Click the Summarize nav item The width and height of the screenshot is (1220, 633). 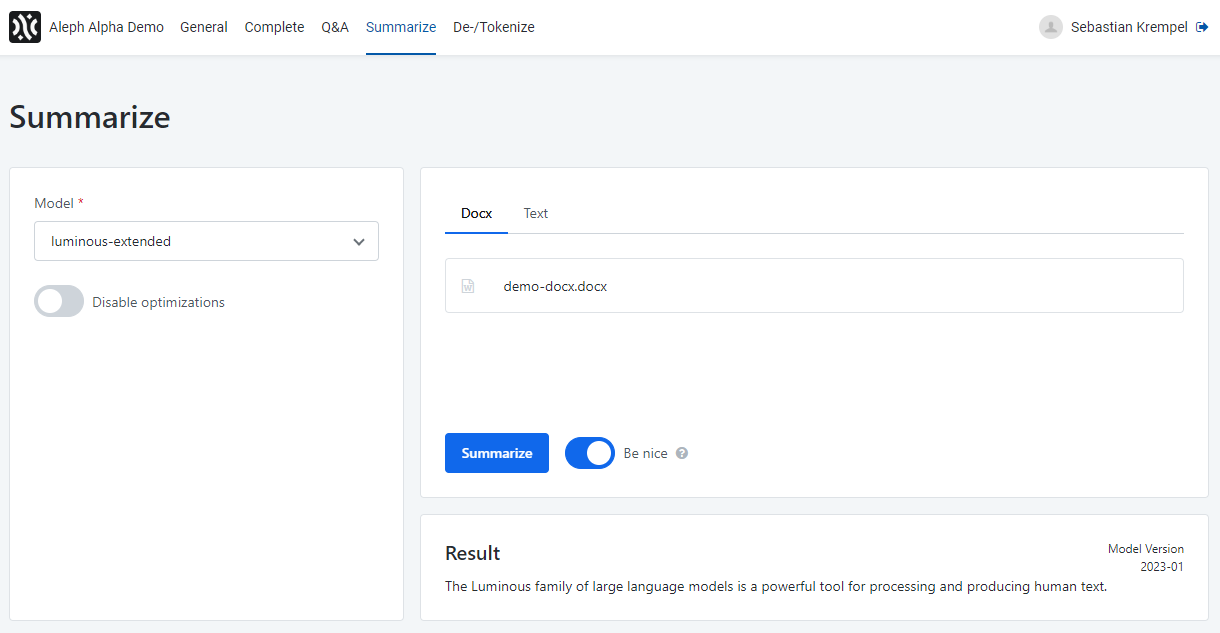401,27
